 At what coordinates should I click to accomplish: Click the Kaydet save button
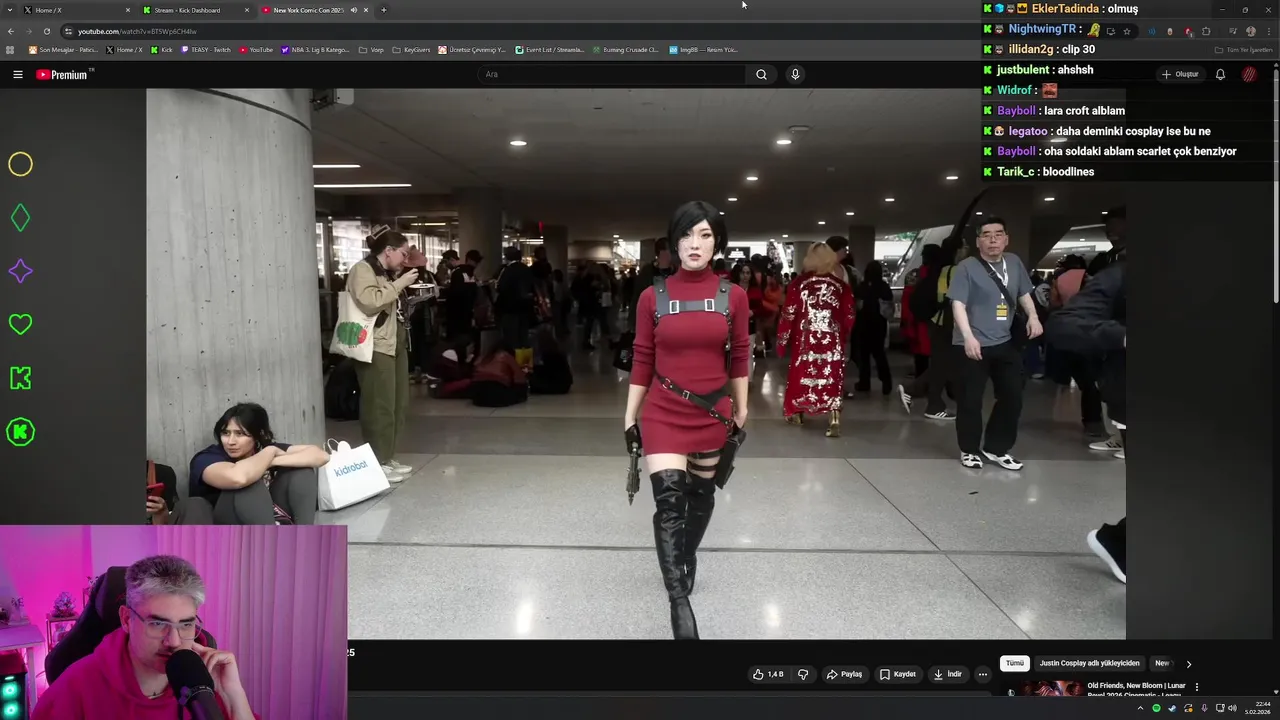[x=897, y=674]
